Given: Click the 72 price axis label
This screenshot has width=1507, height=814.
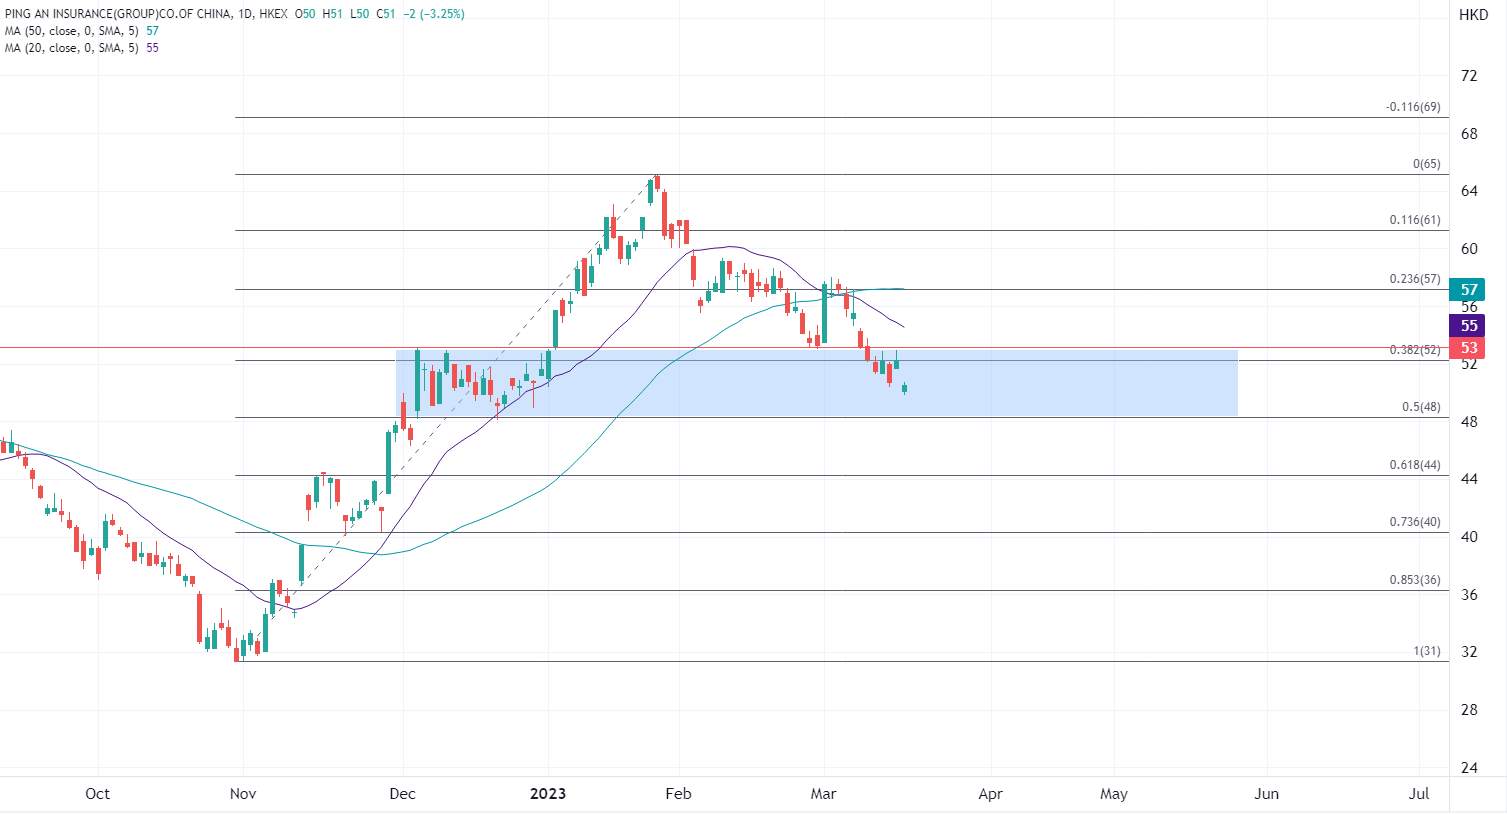Looking at the screenshot, I should coord(1468,76).
